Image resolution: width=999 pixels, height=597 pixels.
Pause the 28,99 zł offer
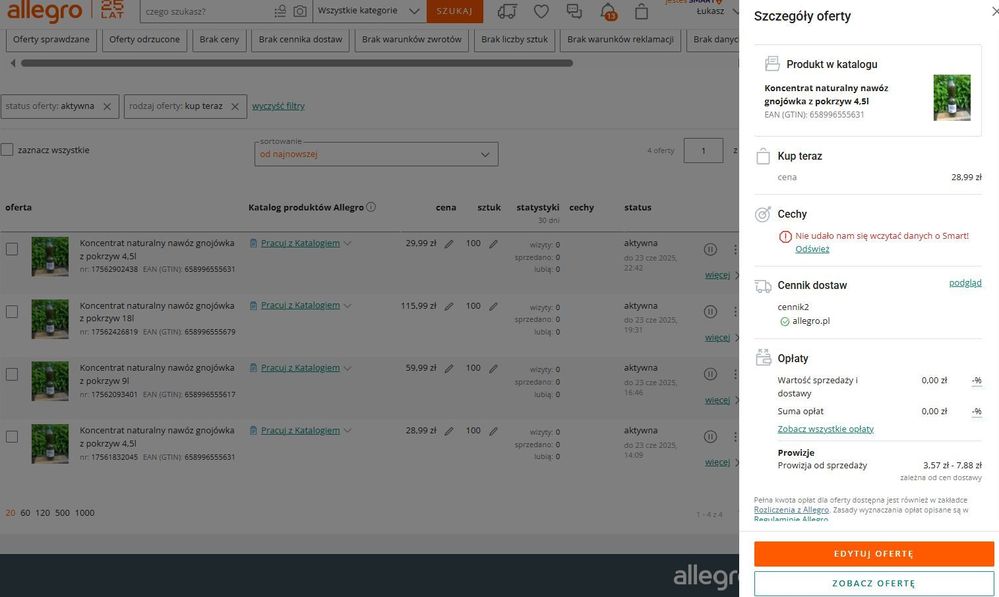pyautogui.click(x=710, y=436)
